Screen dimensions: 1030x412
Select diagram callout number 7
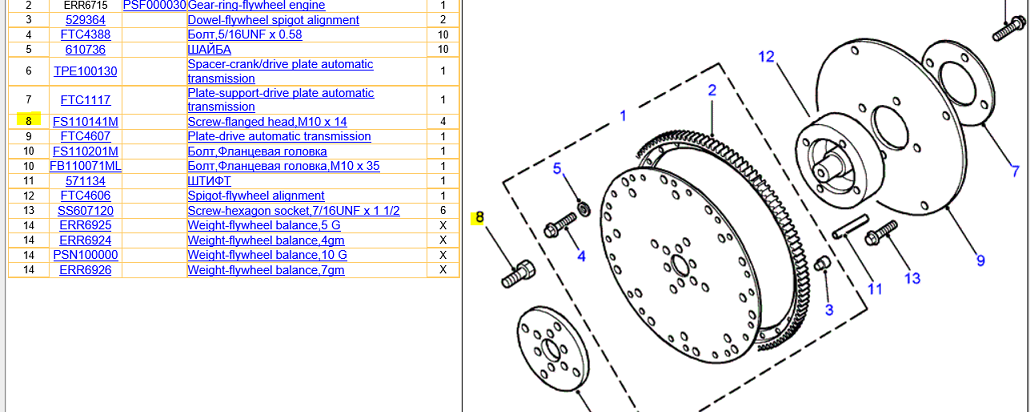tap(1013, 170)
